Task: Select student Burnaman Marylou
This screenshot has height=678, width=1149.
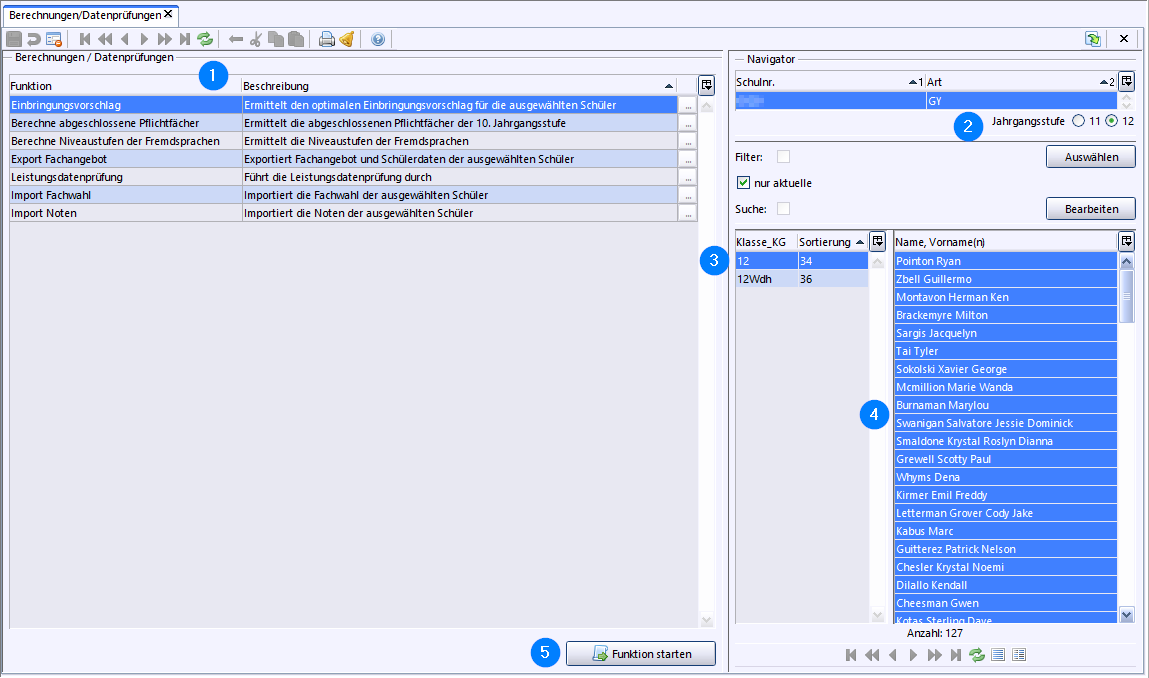Action: click(x=1005, y=405)
